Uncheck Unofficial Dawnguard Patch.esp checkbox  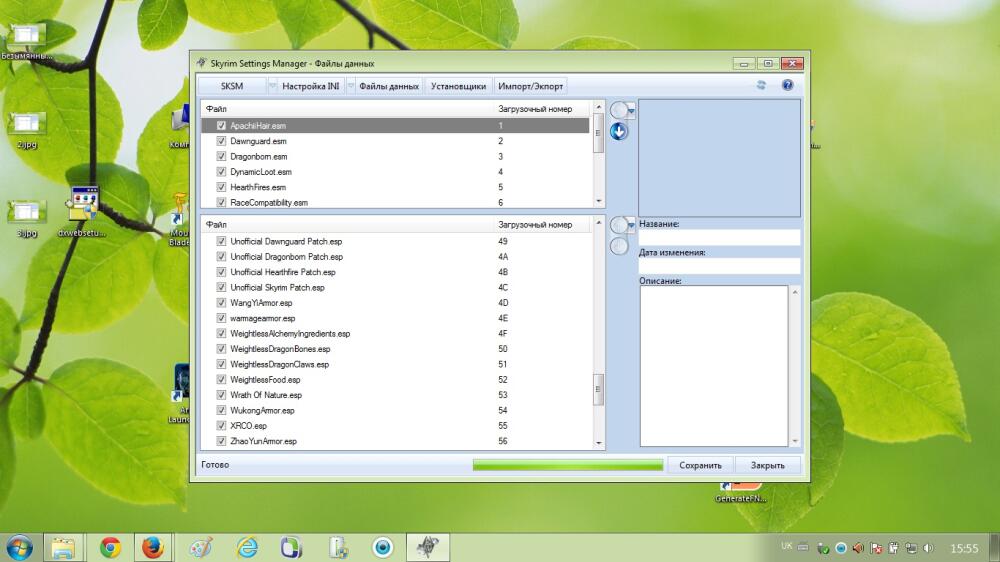click(x=221, y=241)
